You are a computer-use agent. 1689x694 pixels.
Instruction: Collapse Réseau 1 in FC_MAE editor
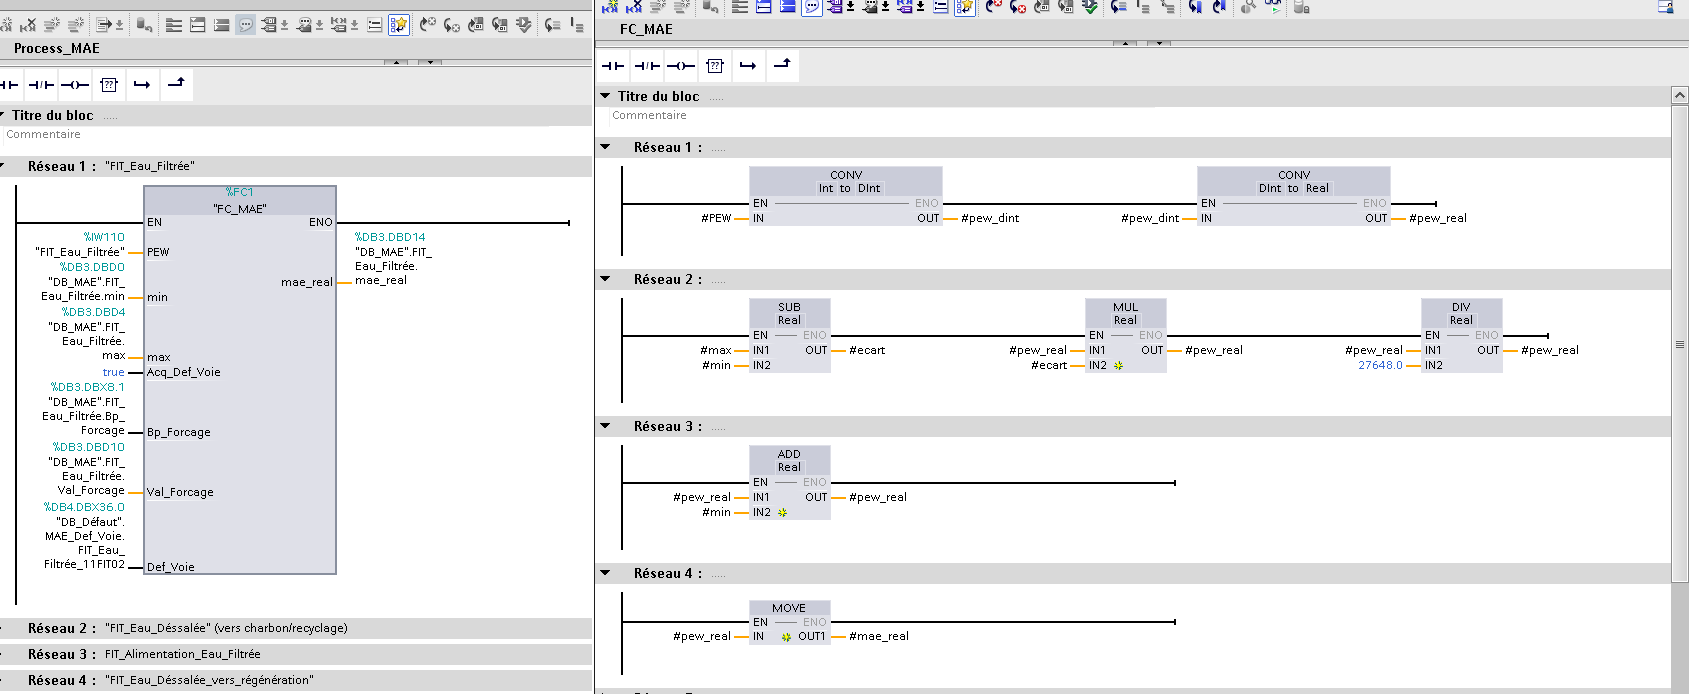point(605,147)
